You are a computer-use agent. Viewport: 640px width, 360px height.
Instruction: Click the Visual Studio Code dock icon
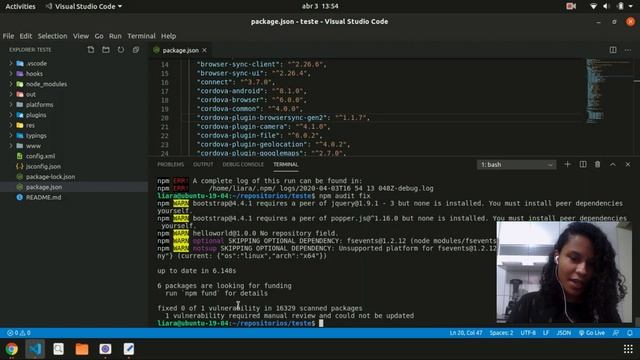[x=35, y=349]
